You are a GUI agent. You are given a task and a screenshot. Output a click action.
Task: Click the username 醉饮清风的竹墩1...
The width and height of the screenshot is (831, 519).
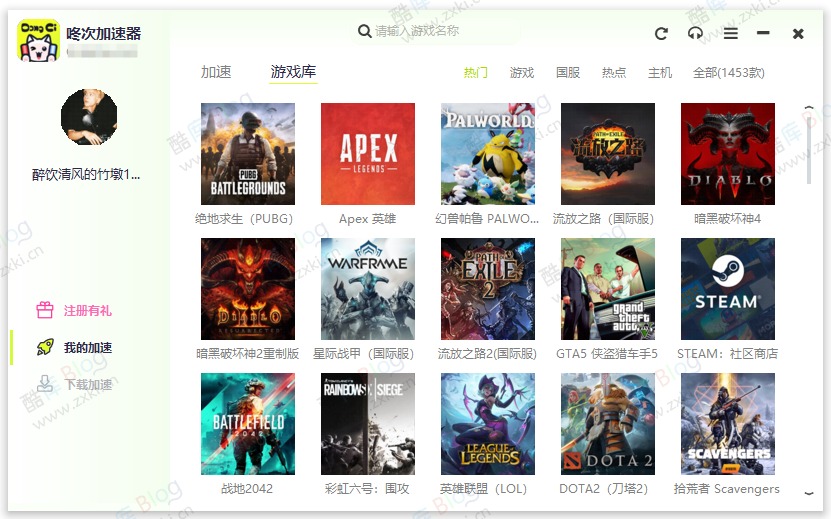point(86,174)
